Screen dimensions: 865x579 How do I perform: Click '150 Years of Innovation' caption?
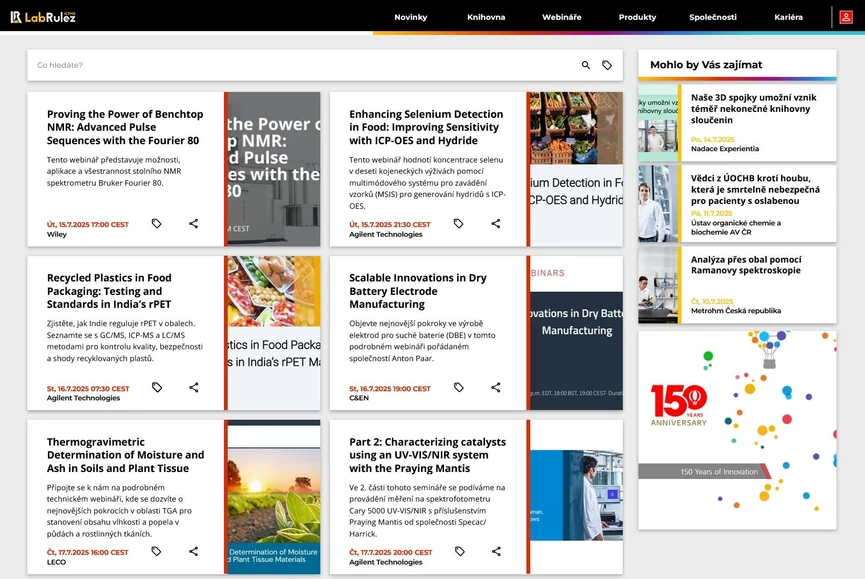point(719,472)
